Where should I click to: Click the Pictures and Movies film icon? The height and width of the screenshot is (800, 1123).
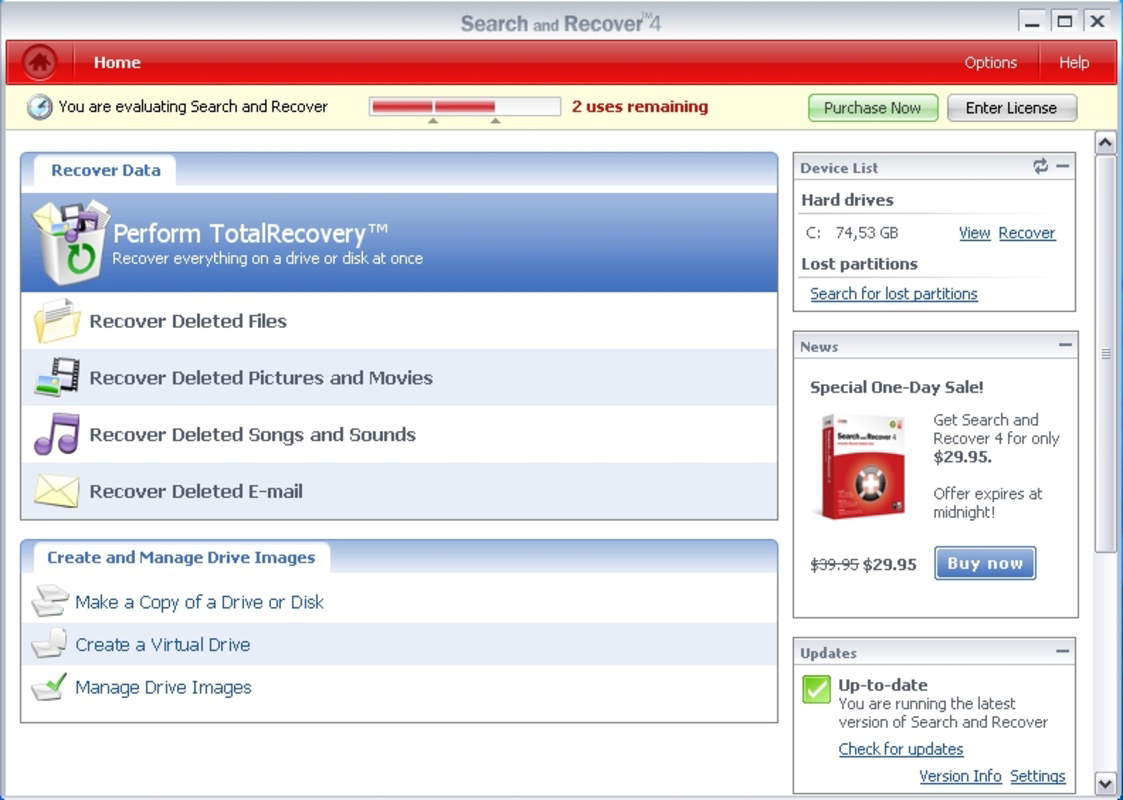[57, 377]
